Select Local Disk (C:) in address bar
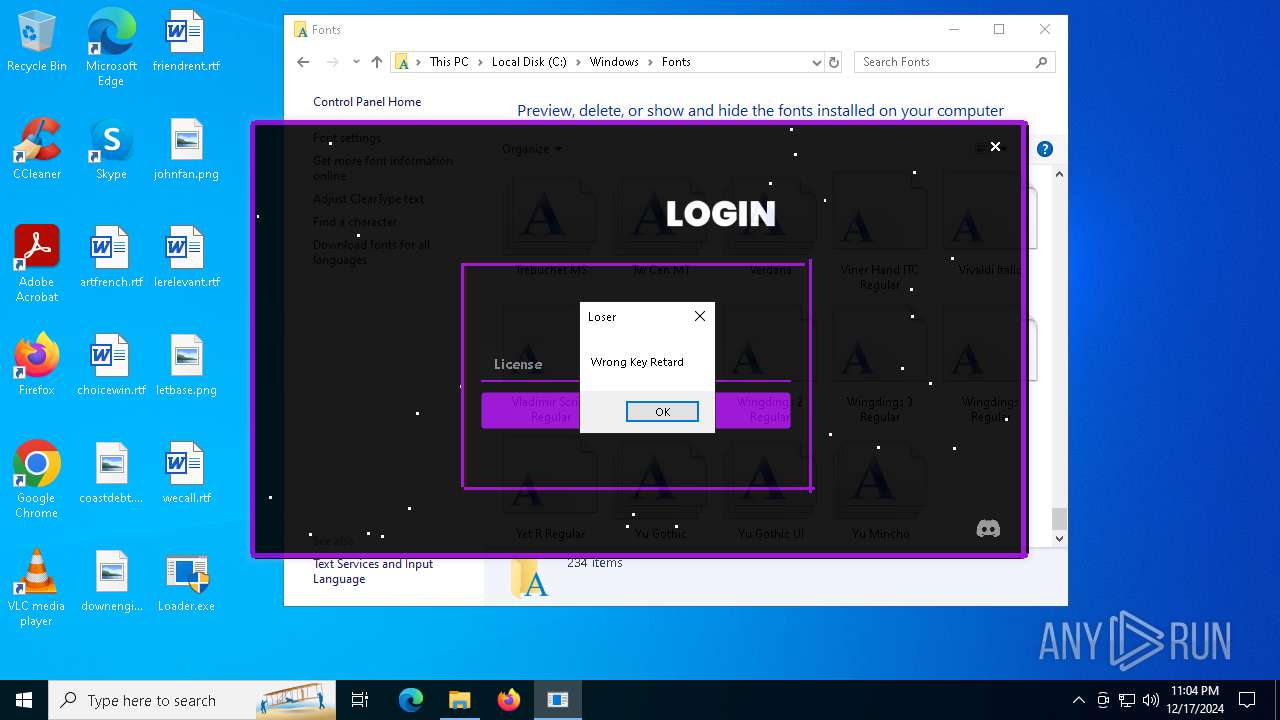The image size is (1280, 720). pyautogui.click(x=529, y=62)
